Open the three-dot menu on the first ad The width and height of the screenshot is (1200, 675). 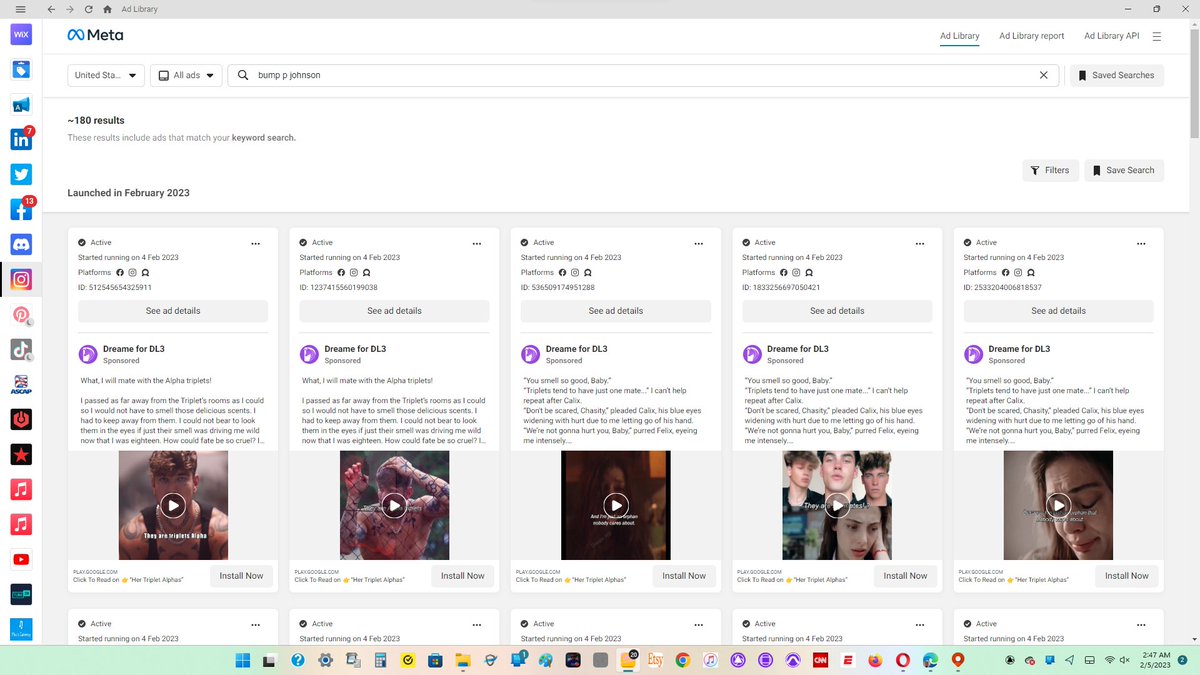(255, 243)
